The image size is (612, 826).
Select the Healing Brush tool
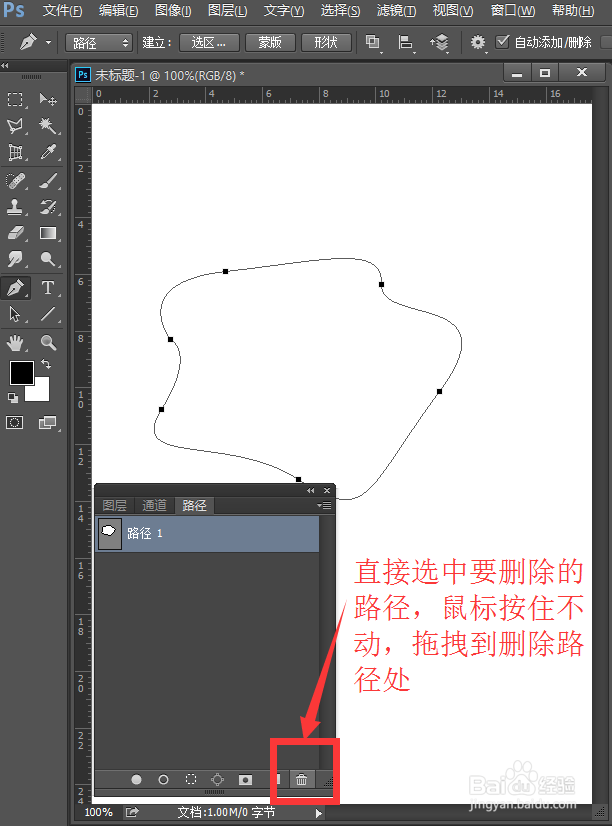click(x=15, y=181)
